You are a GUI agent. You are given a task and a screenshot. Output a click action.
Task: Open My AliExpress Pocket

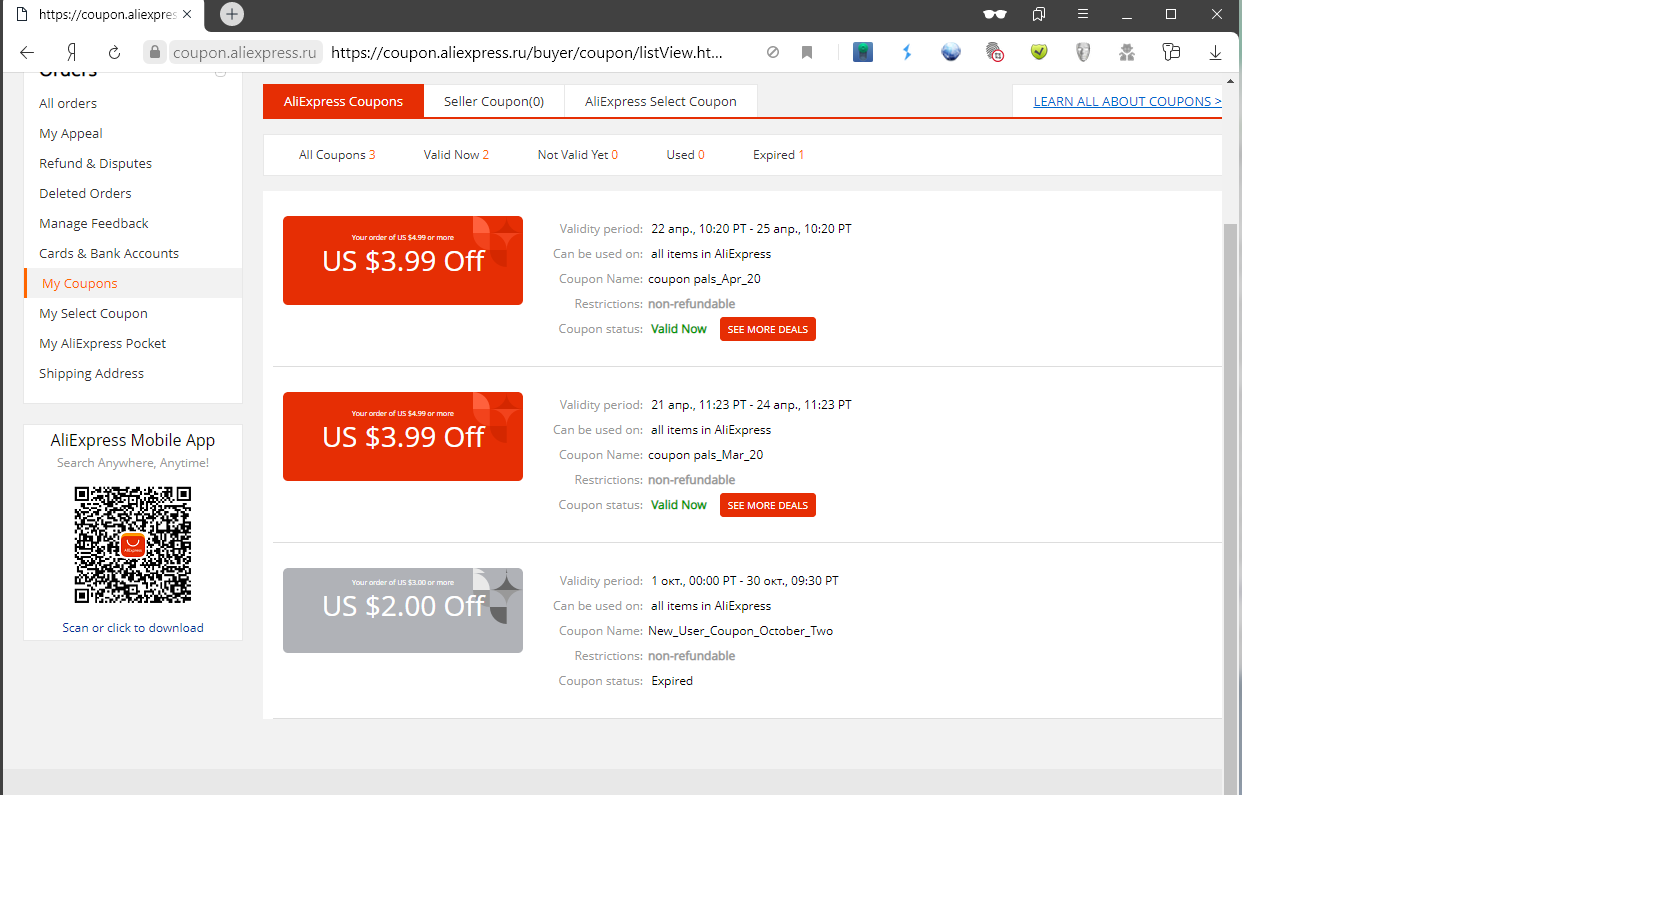point(103,343)
